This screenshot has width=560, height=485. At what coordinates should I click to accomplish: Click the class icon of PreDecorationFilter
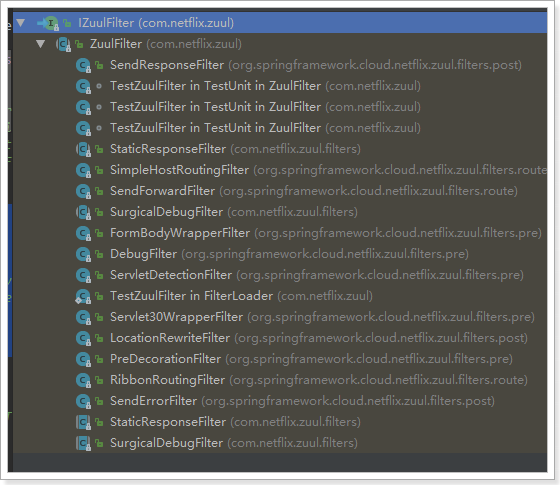coord(84,359)
